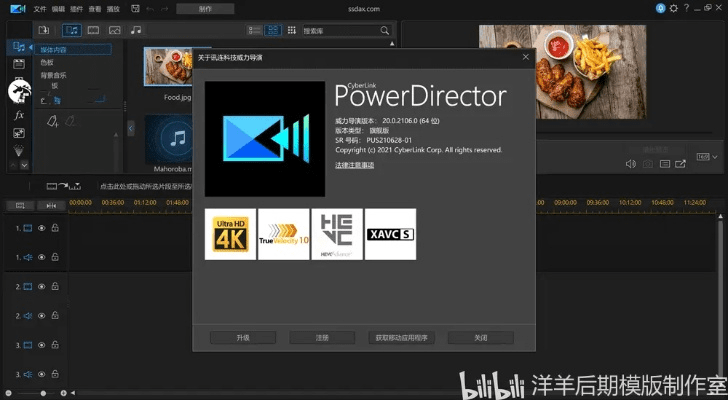Click the search magnifier icon
Screen dimensions: 728x400
pyautogui.click(x=384, y=31)
